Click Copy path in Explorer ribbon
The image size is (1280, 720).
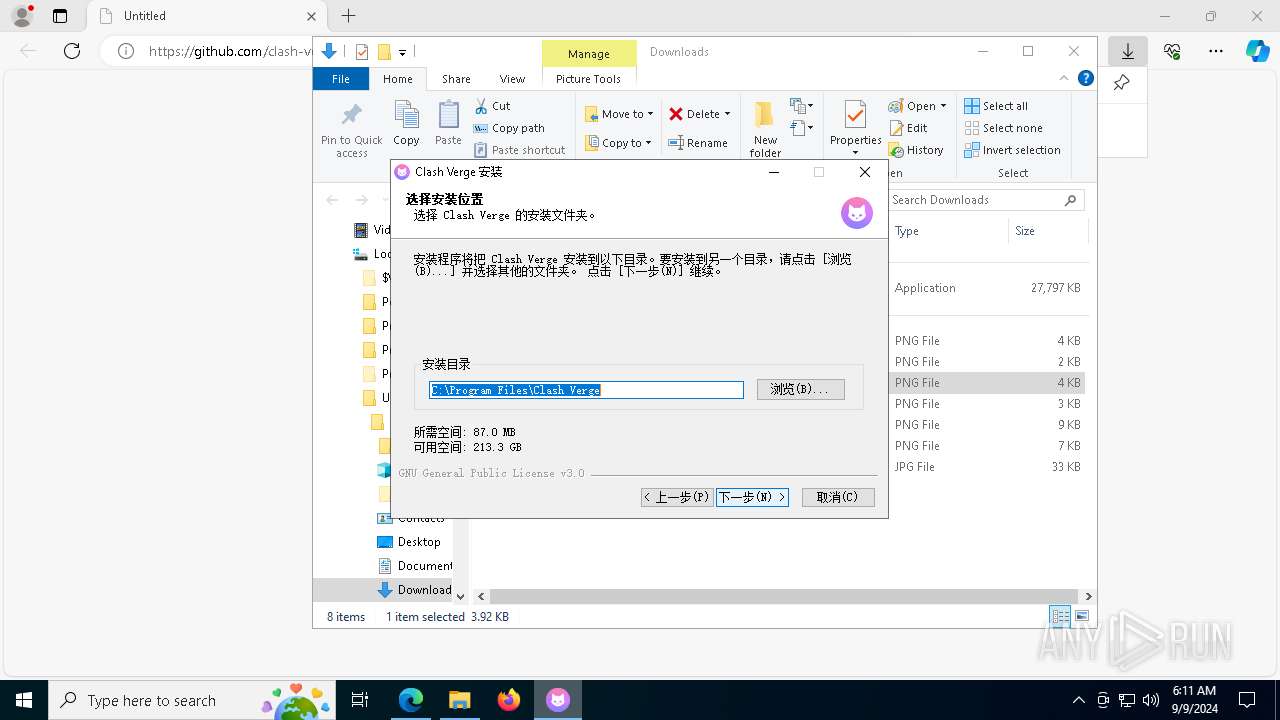click(509, 128)
